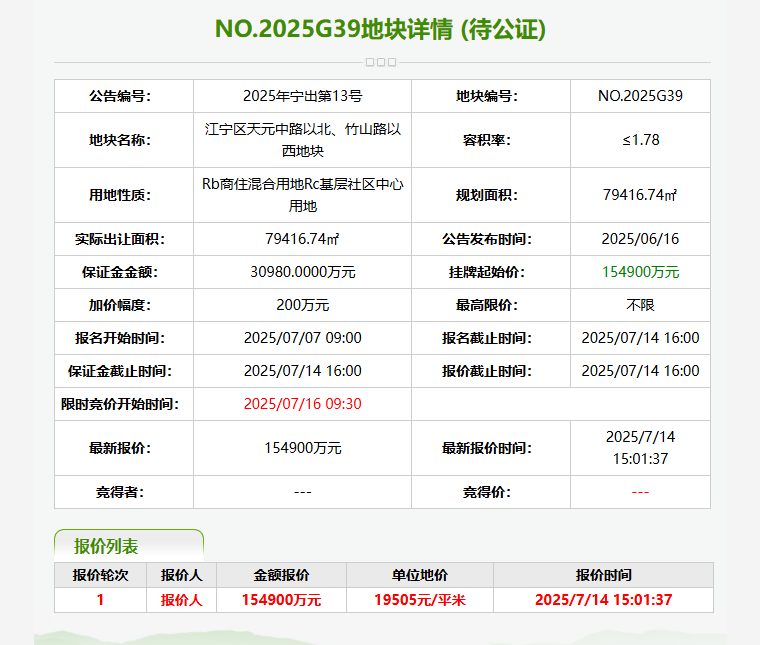Click the 保证金截止时间 value 2025/07/14 16:00

302,371
